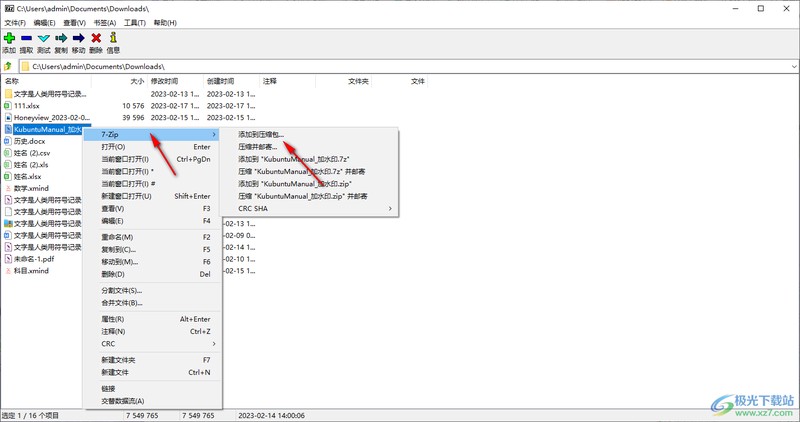Expand the CRC entry in the context menu
The width and height of the screenshot is (800, 422).
[x=153, y=343]
